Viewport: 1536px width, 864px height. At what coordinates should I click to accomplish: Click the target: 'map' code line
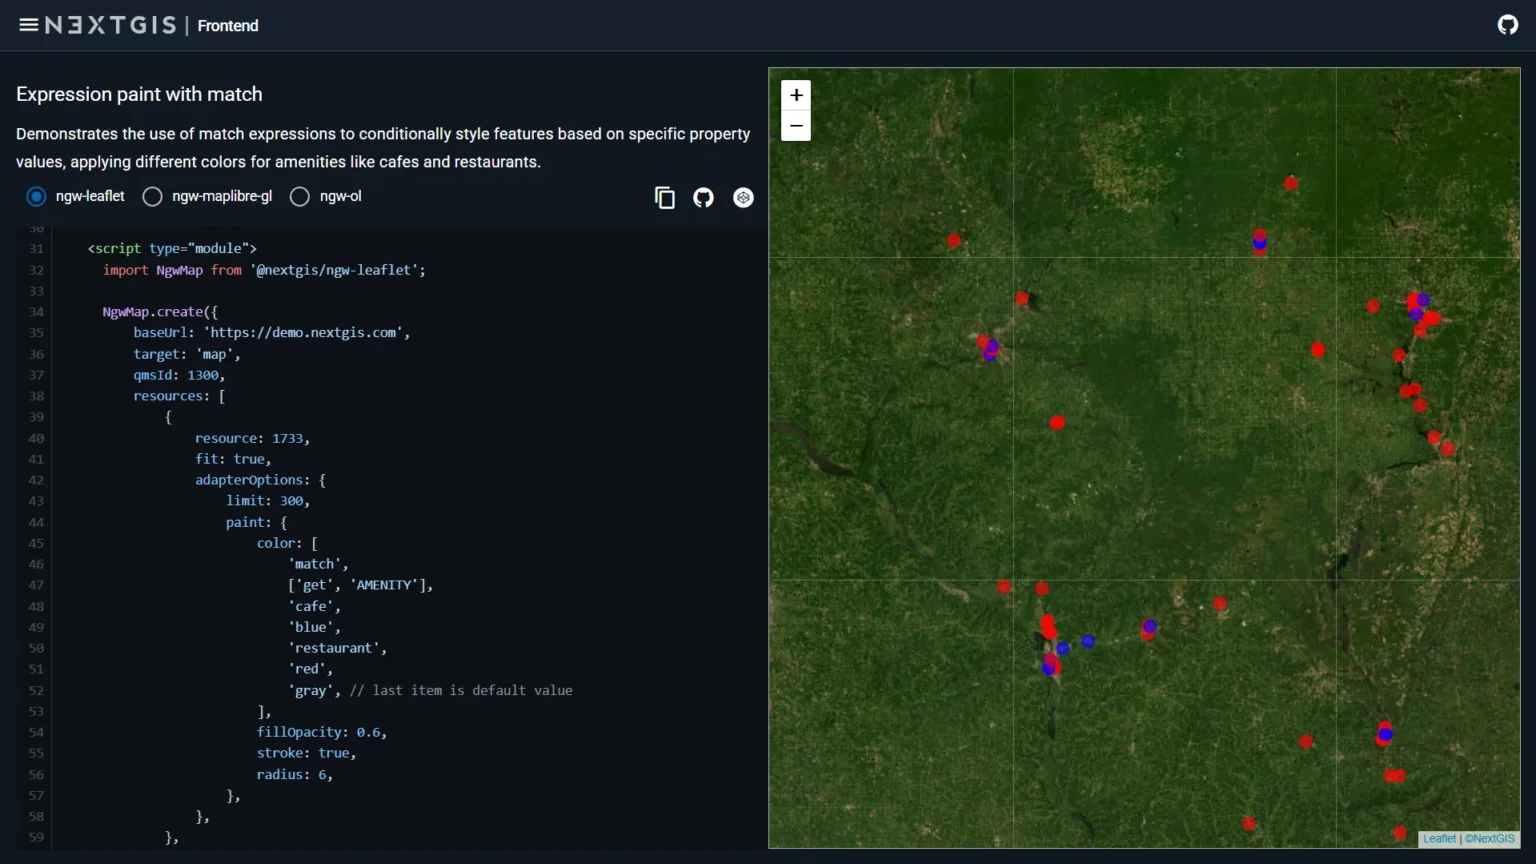click(187, 354)
